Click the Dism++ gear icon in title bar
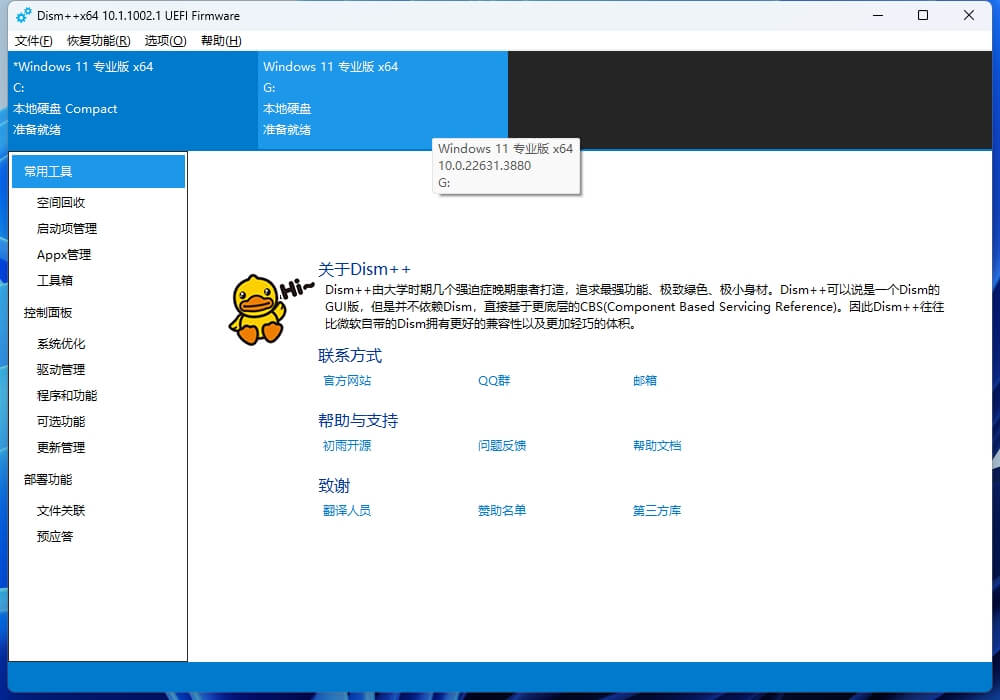 (24, 16)
